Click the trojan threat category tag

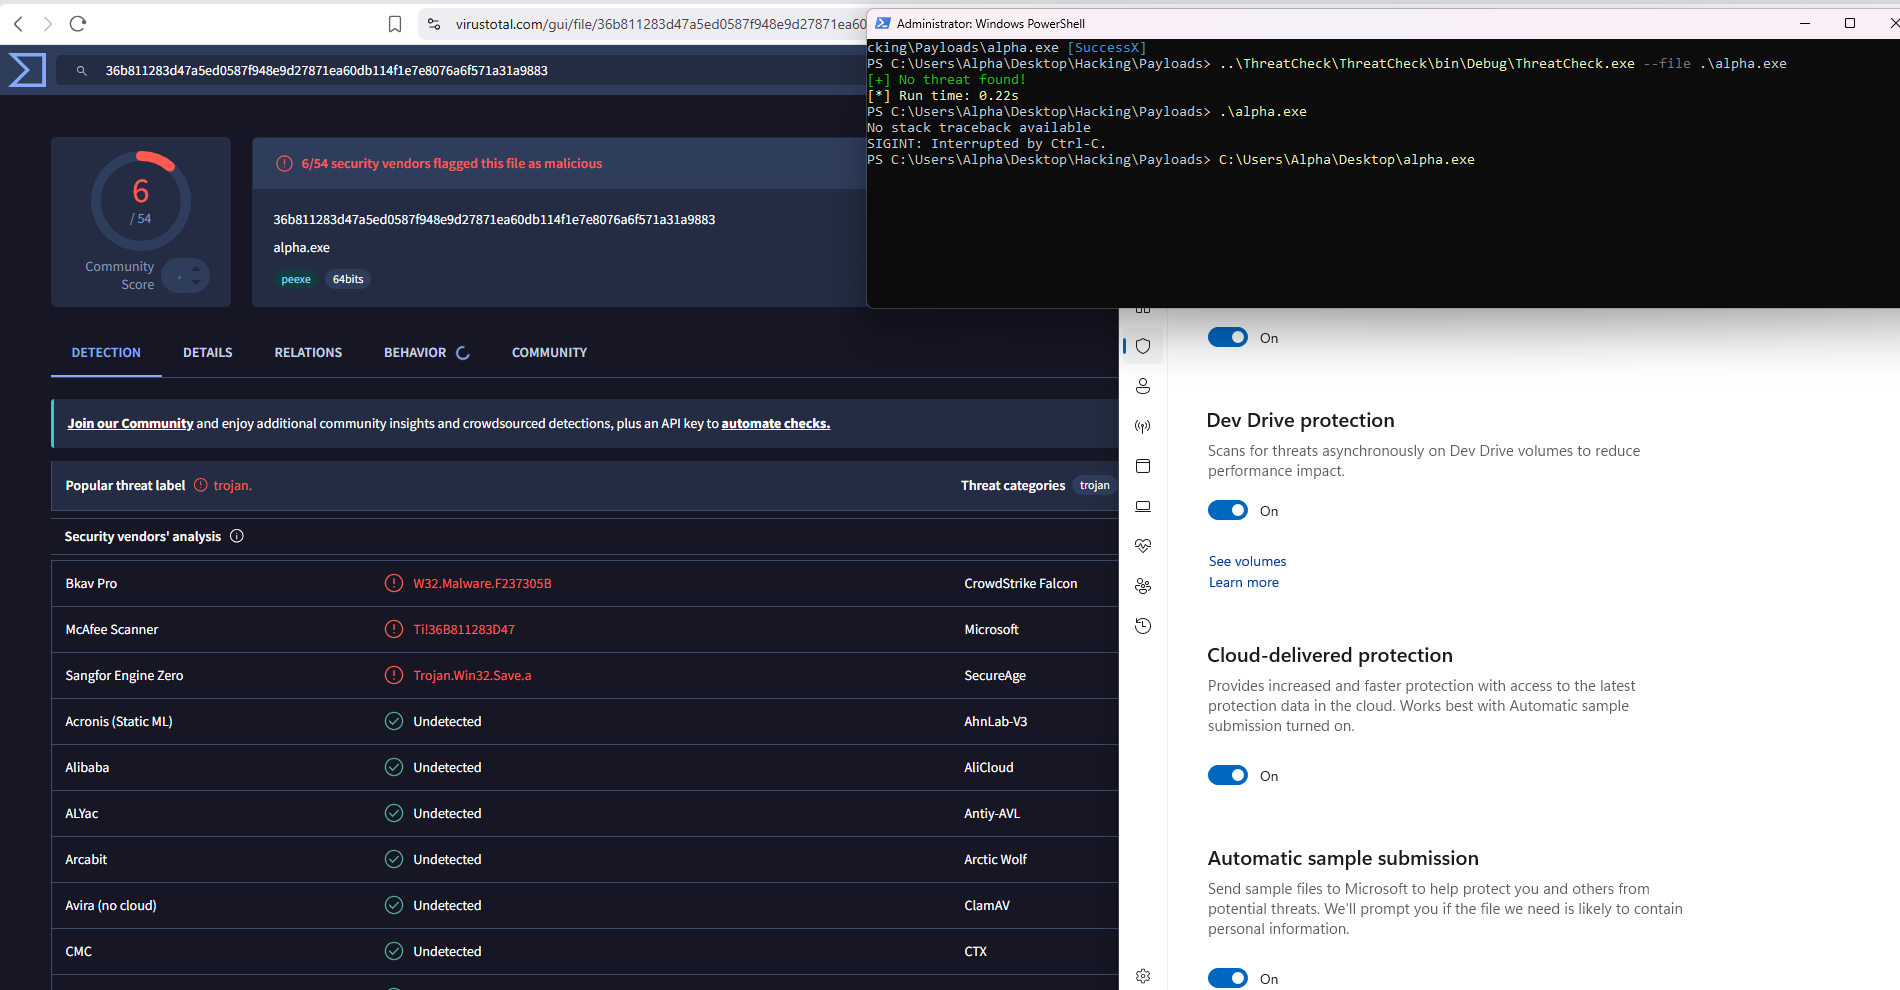[x=1094, y=486]
